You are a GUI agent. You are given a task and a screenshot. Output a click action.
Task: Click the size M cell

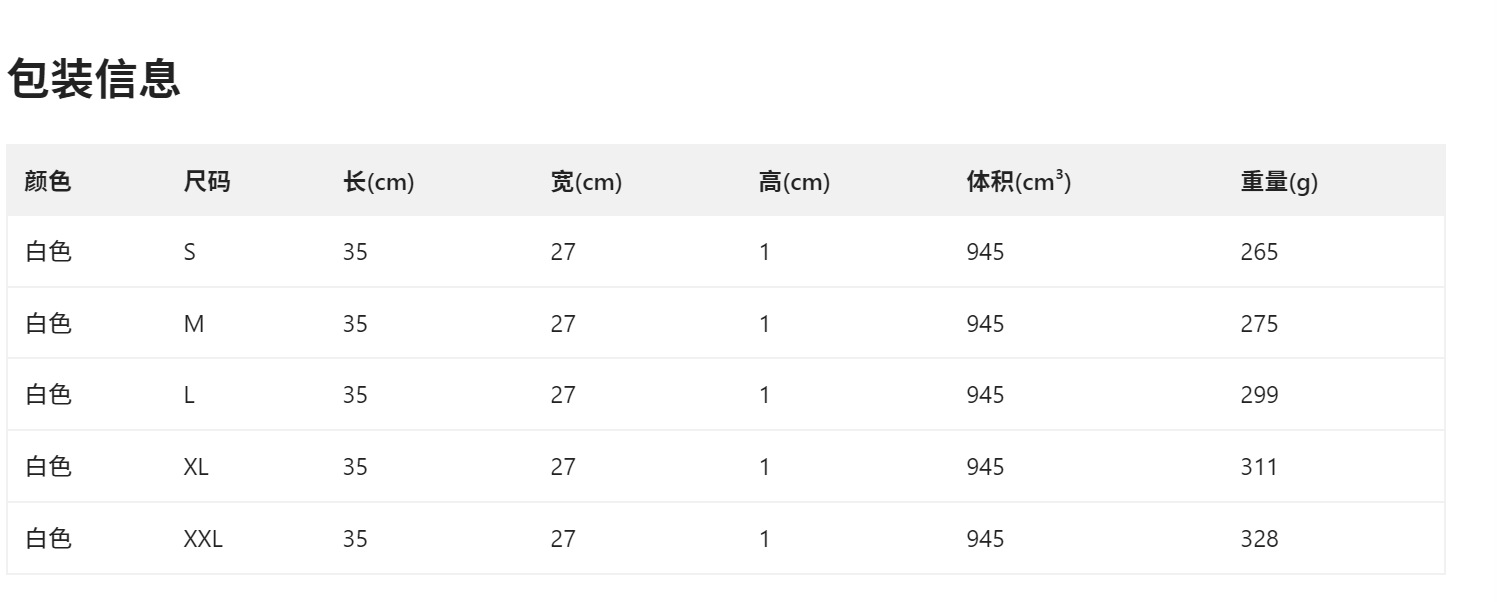point(194,324)
